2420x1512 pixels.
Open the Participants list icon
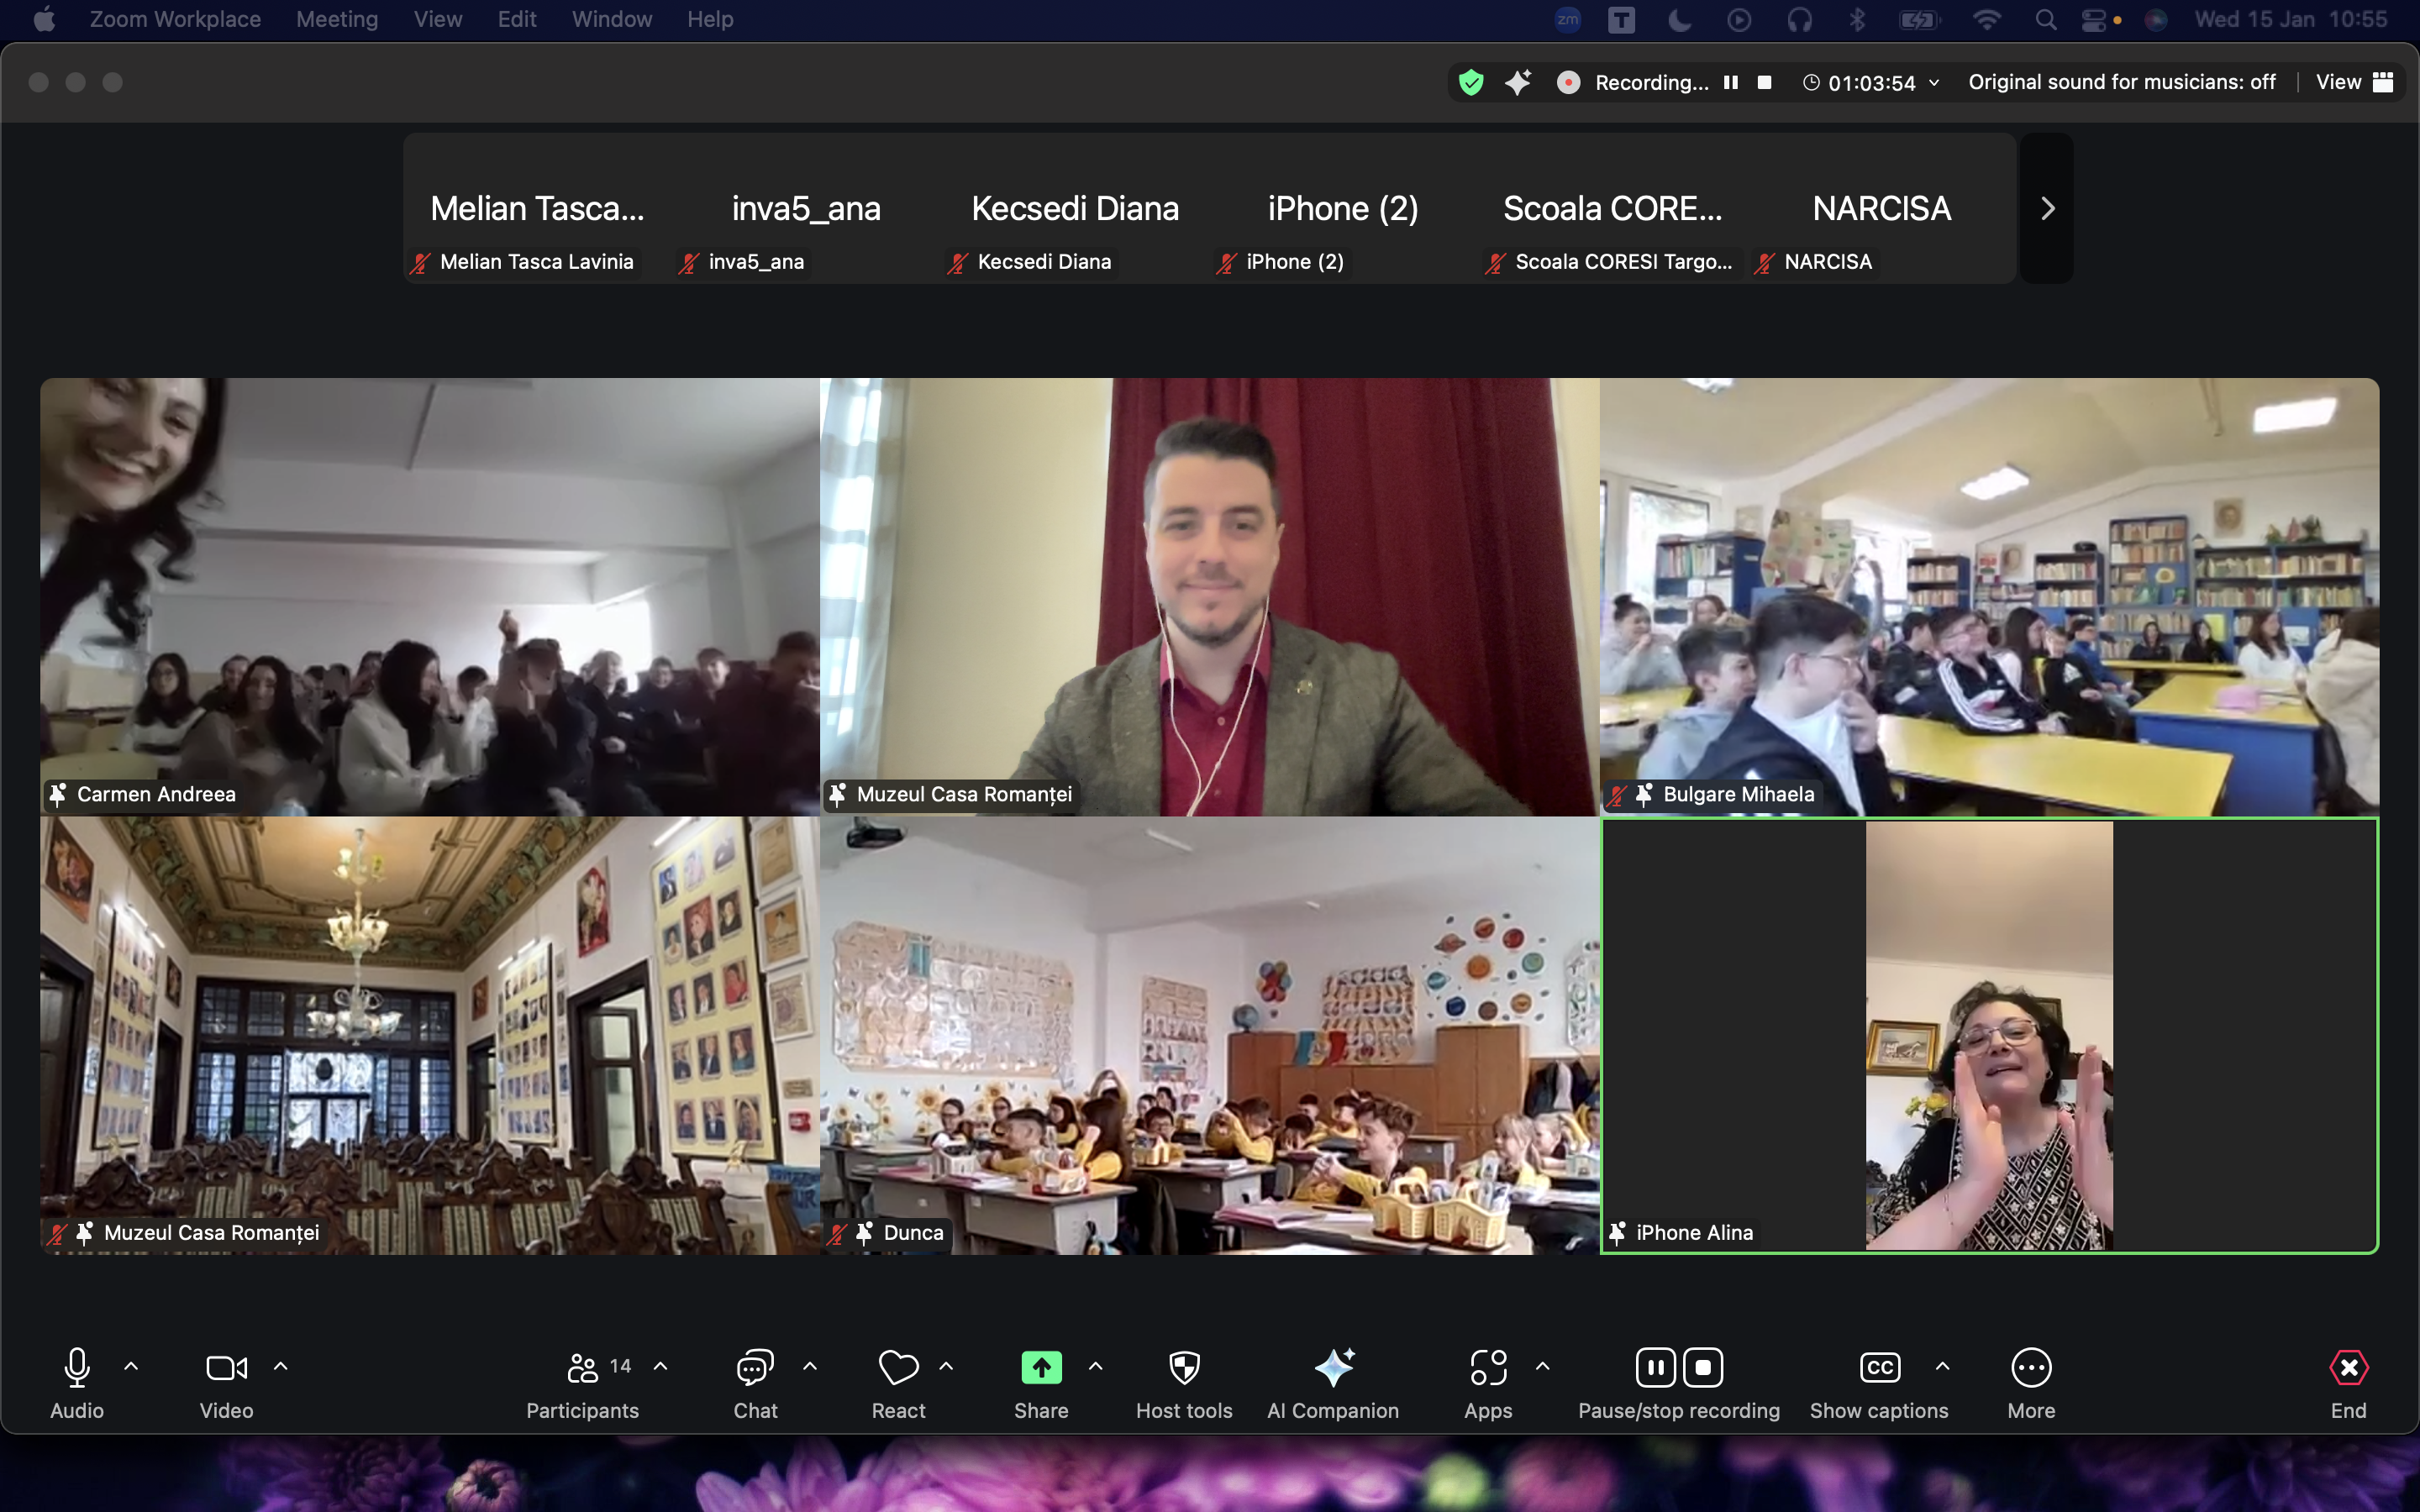pos(582,1367)
